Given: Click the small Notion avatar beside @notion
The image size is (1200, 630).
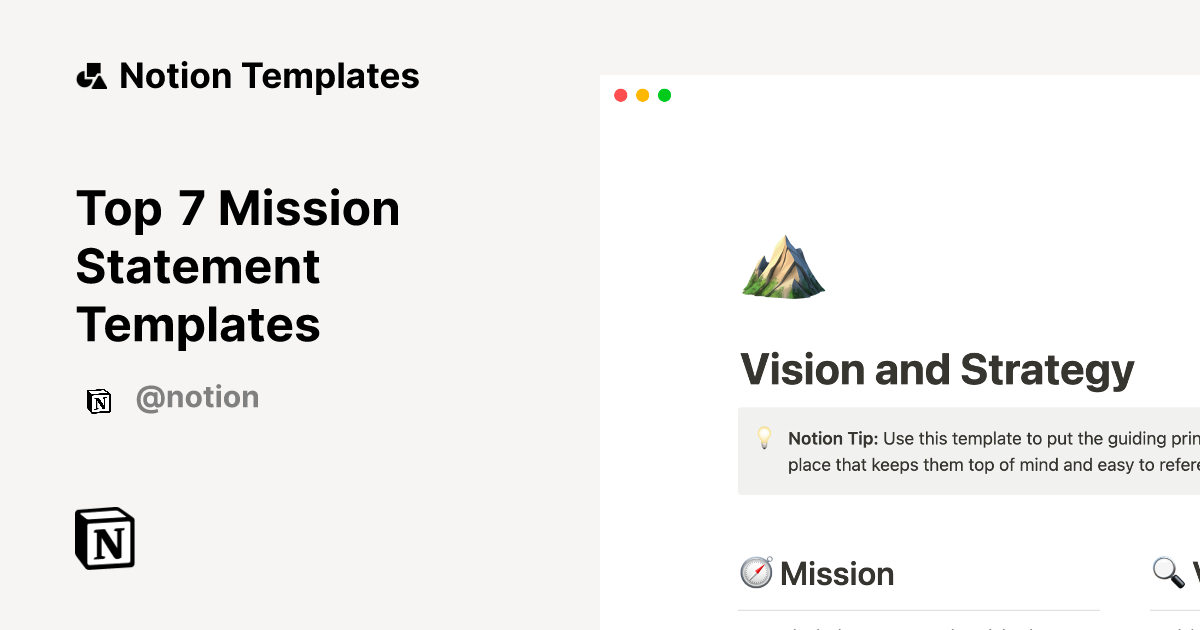Looking at the screenshot, I should click(x=99, y=400).
